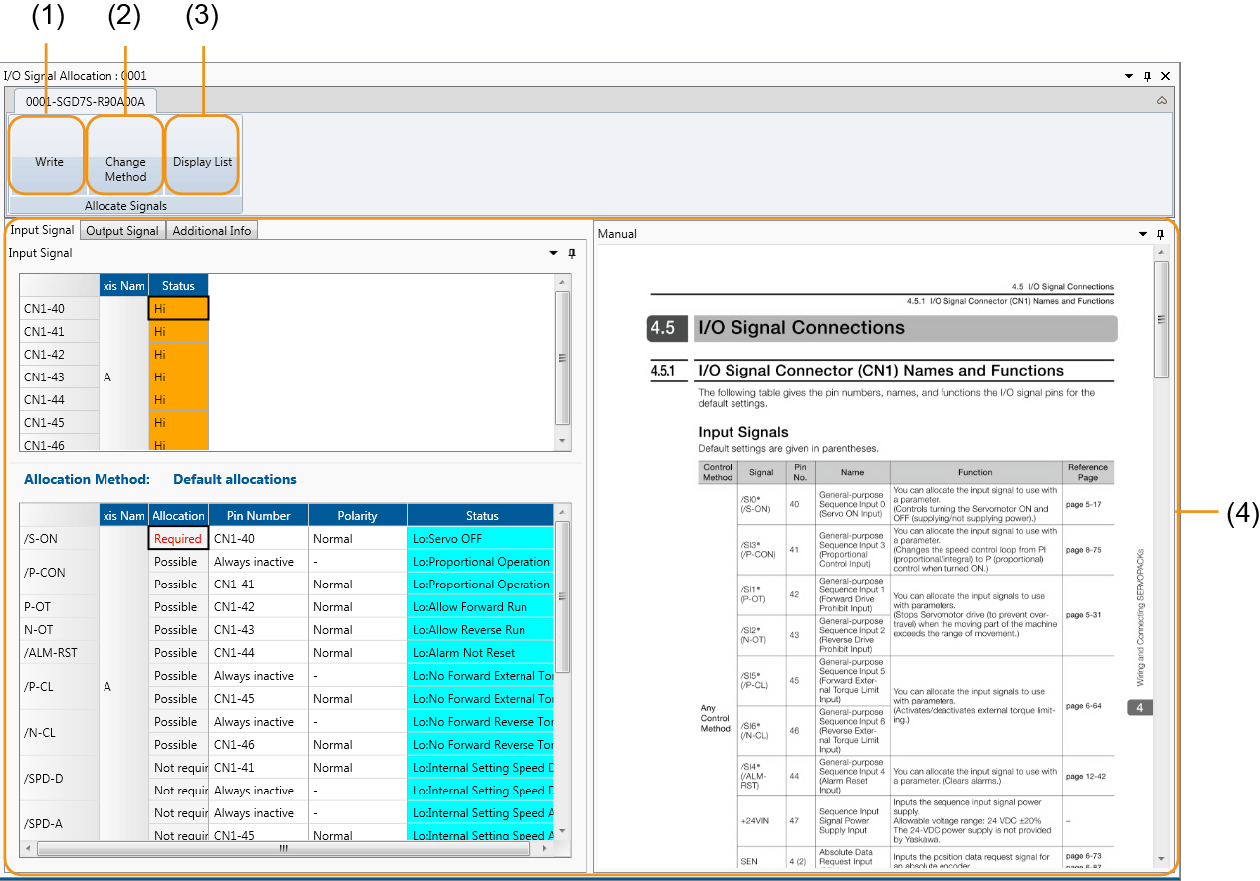Click the Polarity column header
Screen dimensions: 1260x881
tap(357, 516)
